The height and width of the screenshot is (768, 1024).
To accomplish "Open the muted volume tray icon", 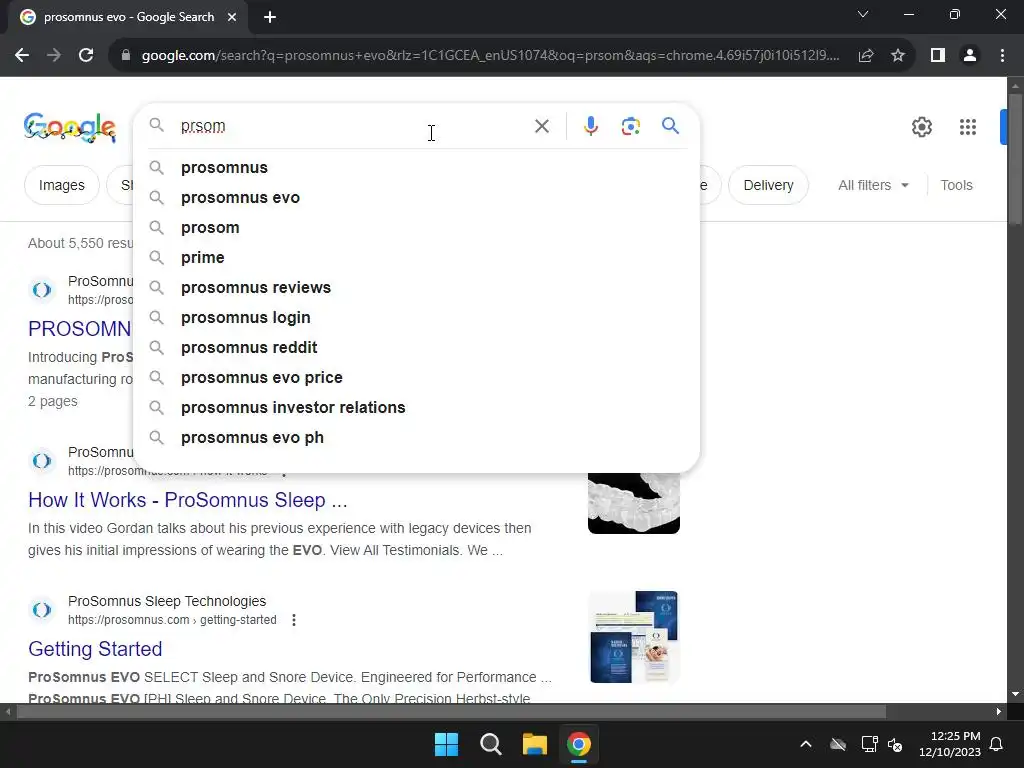I will pyautogui.click(x=895, y=744).
